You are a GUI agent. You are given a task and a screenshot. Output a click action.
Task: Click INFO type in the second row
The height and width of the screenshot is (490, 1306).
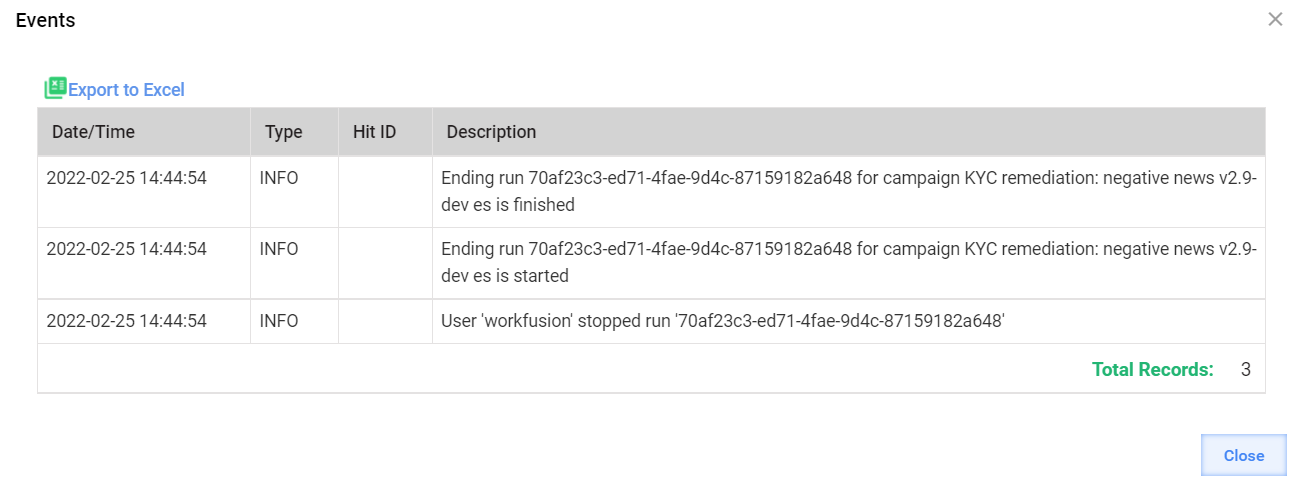[x=279, y=250]
